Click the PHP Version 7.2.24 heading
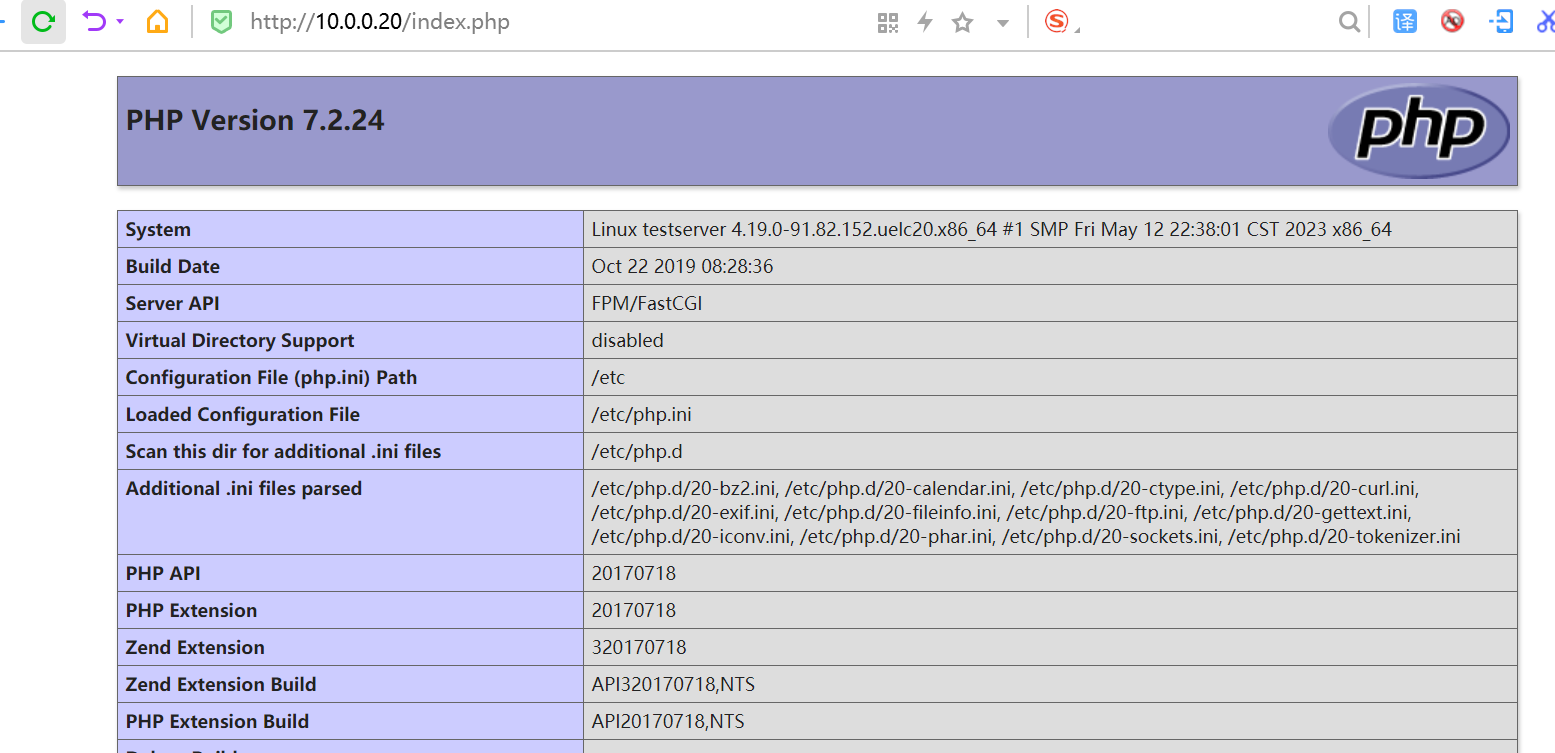 (x=255, y=120)
